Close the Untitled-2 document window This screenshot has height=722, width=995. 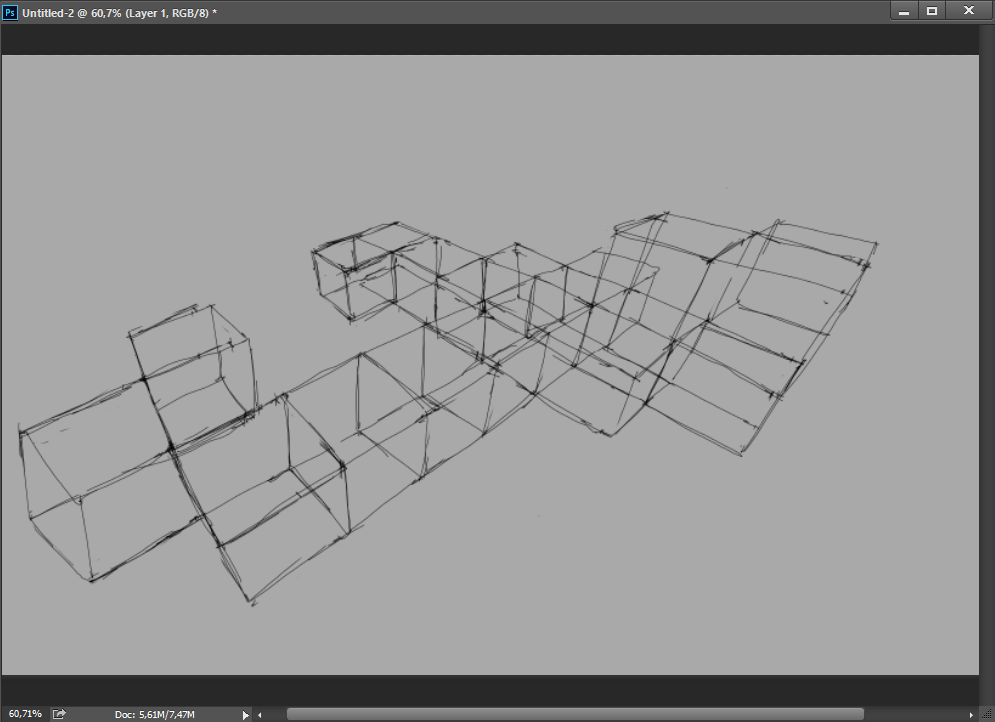pyautogui.click(x=969, y=11)
